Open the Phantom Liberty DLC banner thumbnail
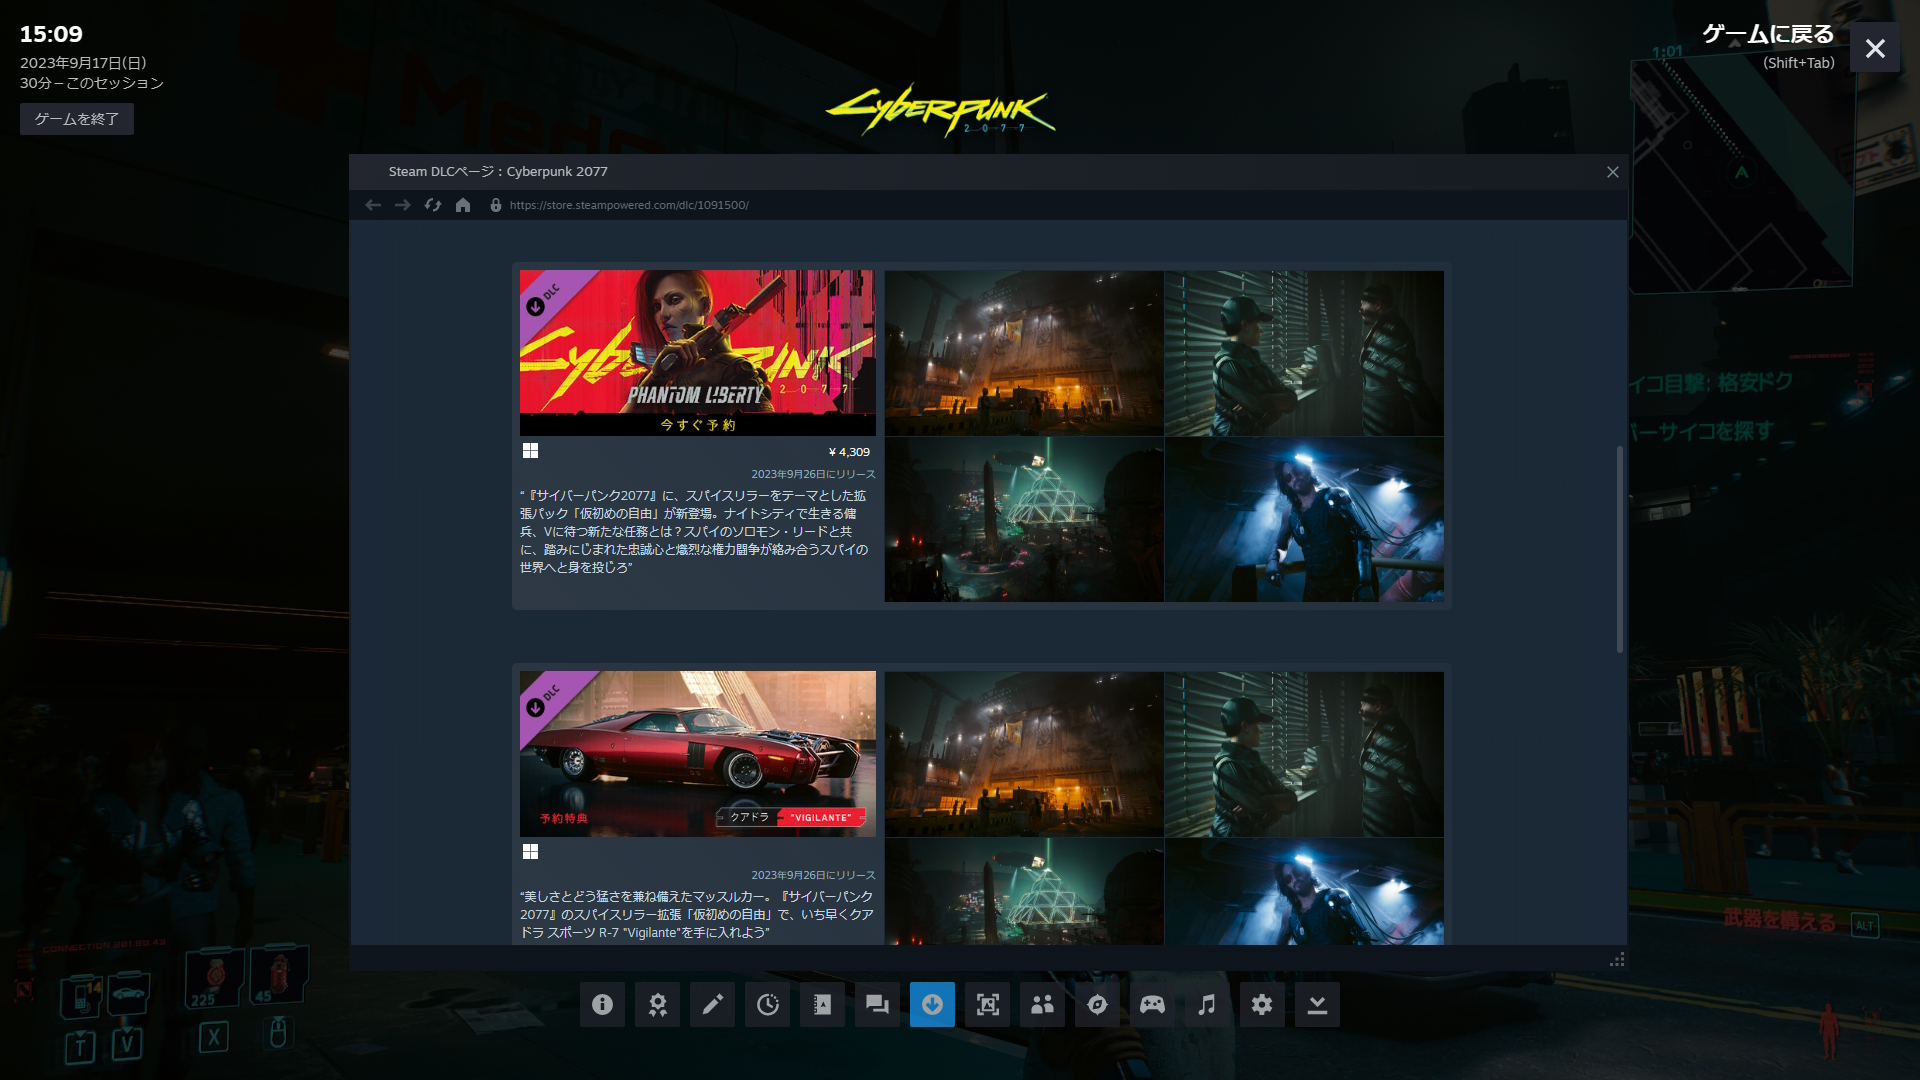Screen dimensions: 1920x1080 click(x=697, y=352)
